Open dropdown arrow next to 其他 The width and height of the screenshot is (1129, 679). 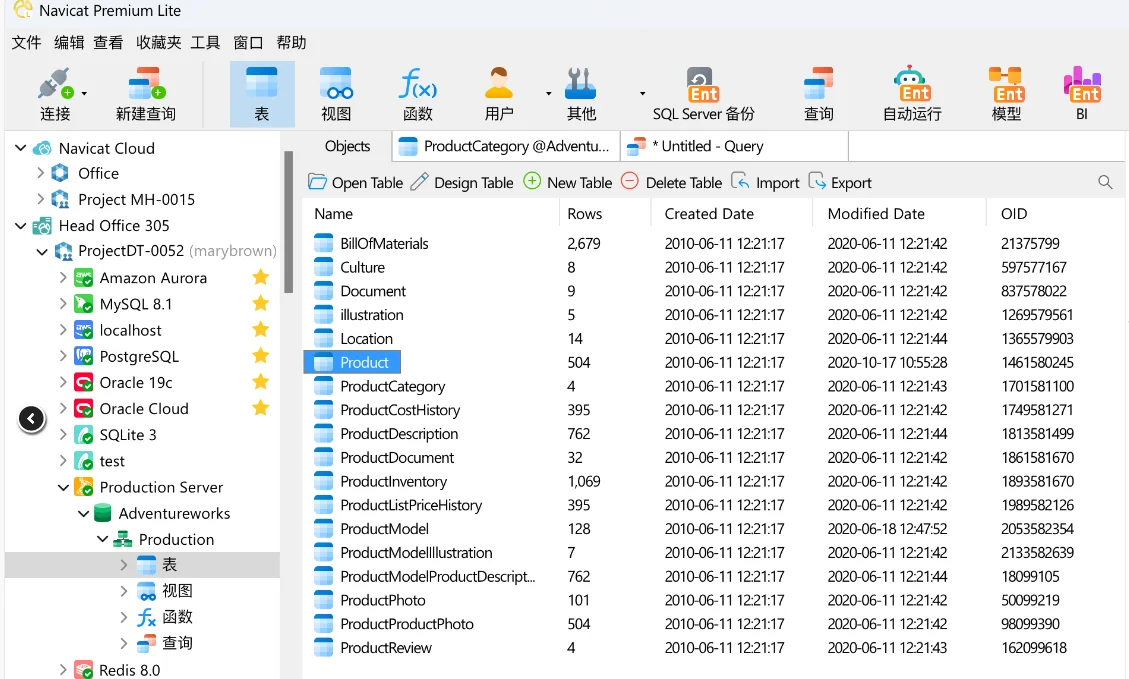(642, 93)
